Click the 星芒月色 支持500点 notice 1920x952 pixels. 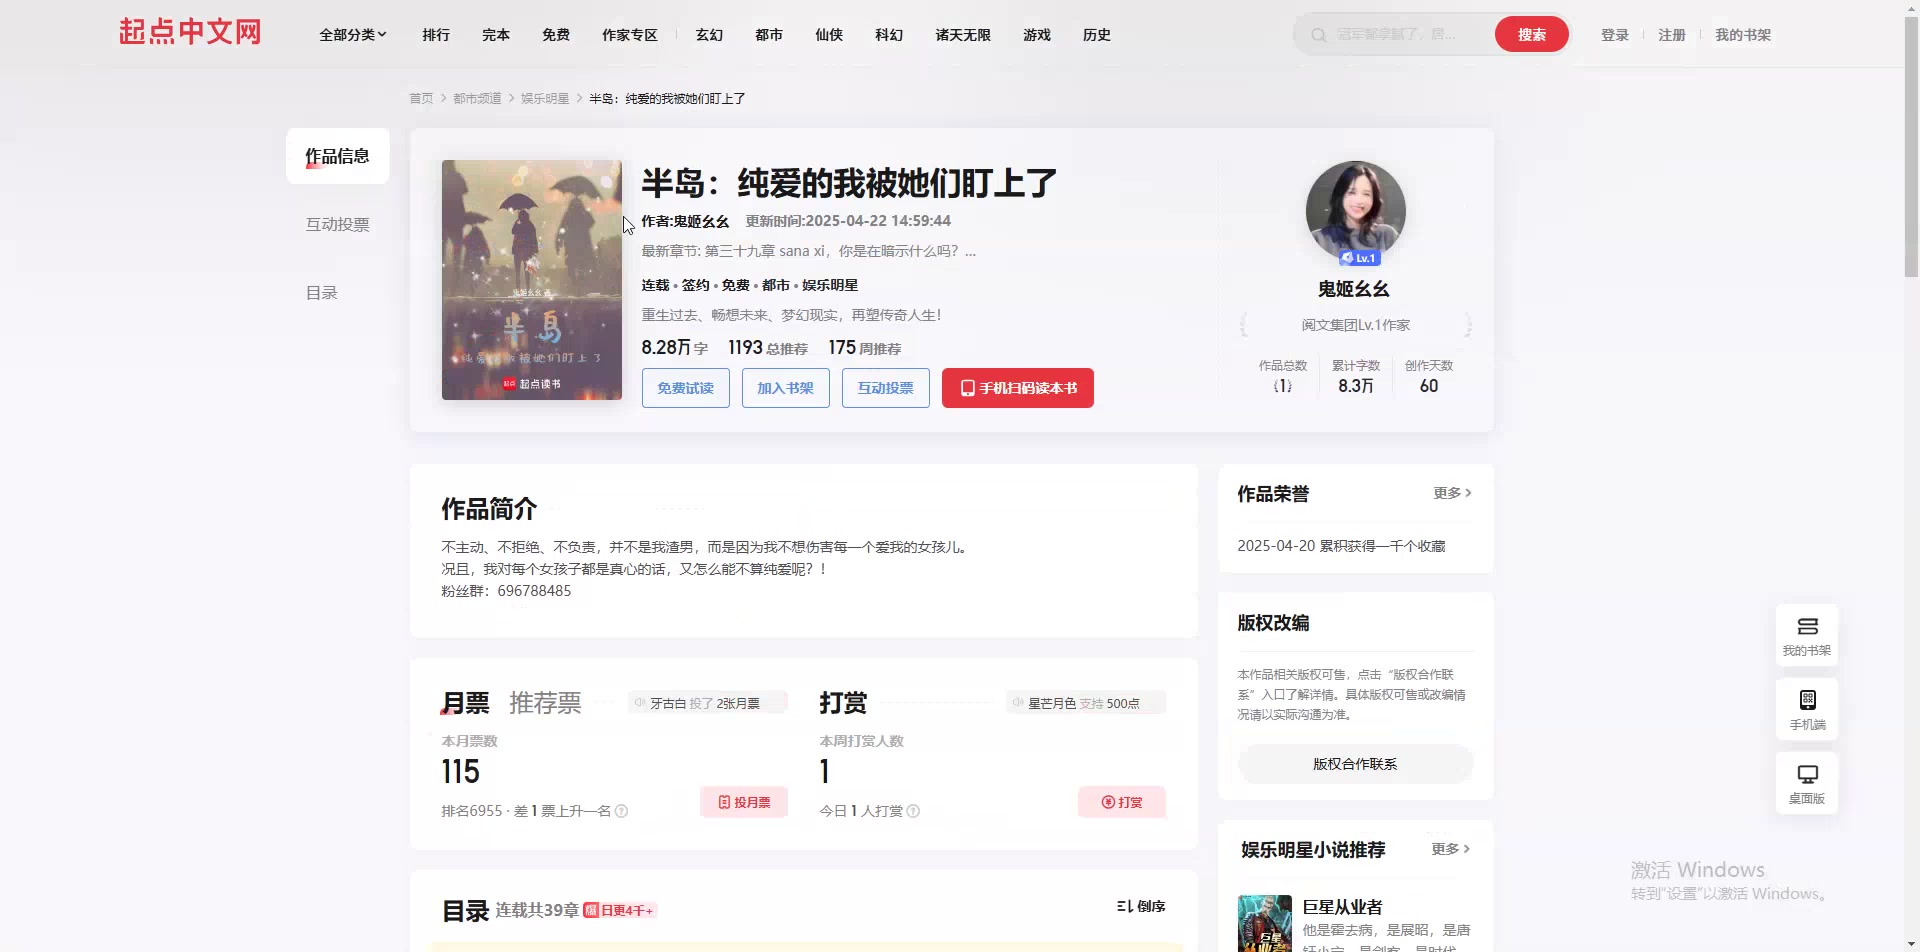tap(1086, 703)
